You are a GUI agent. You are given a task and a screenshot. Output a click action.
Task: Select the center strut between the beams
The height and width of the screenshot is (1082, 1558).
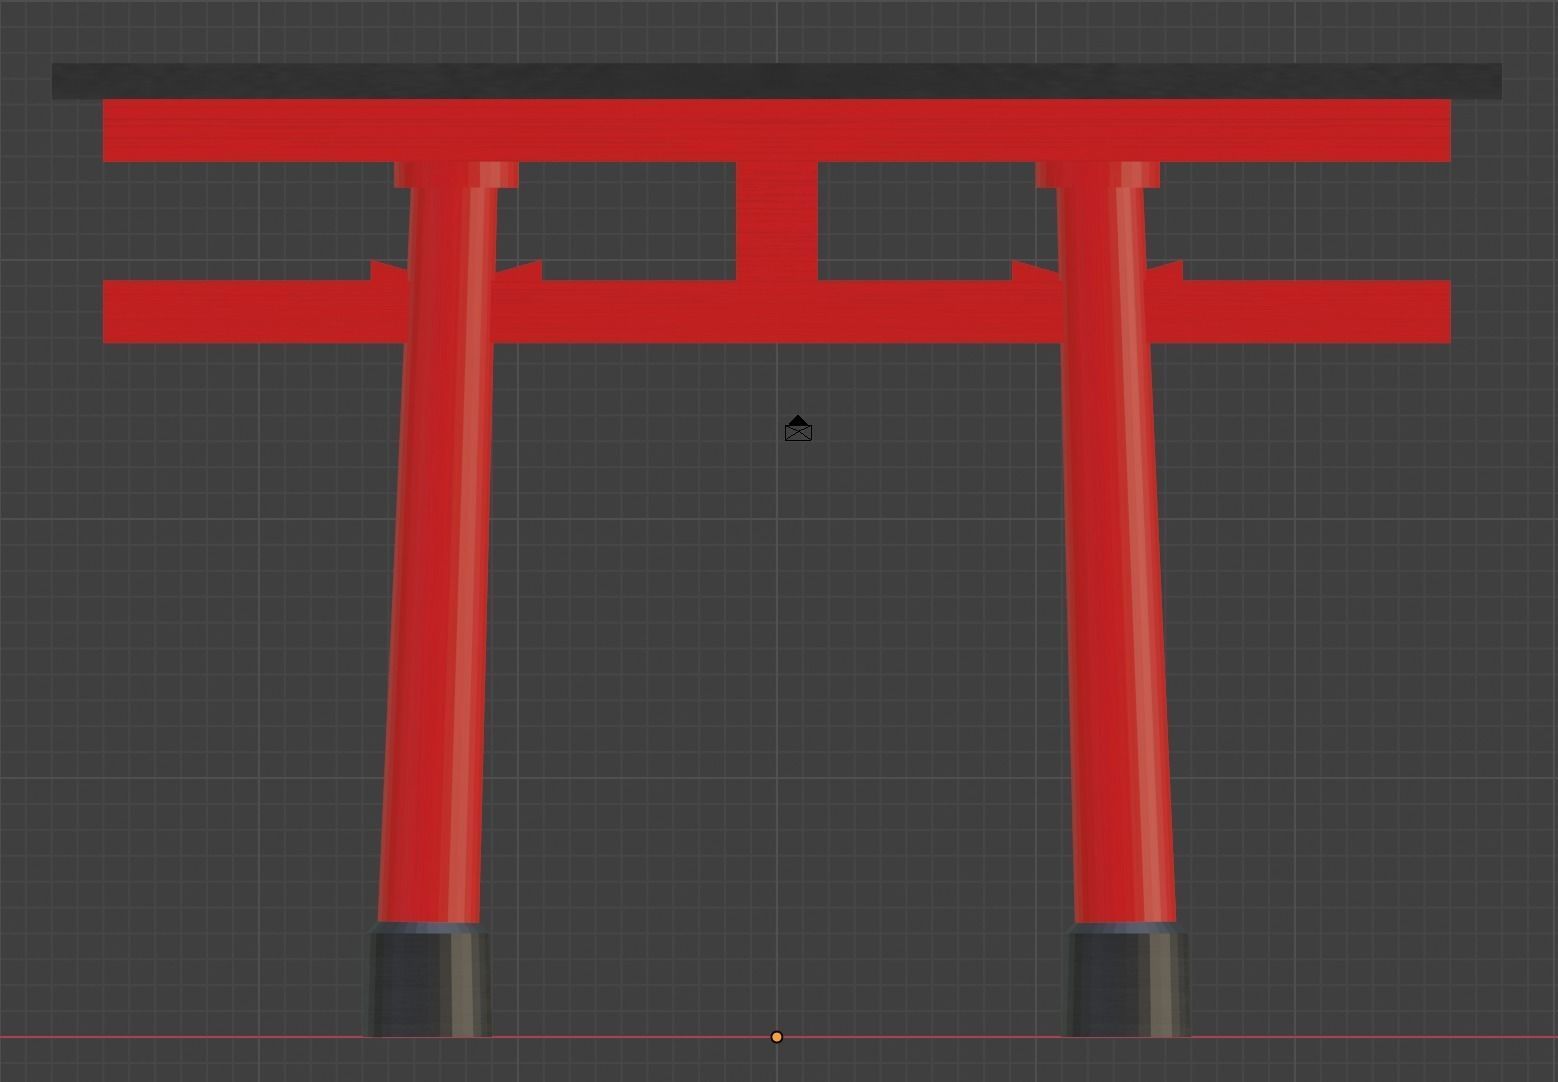point(777,221)
